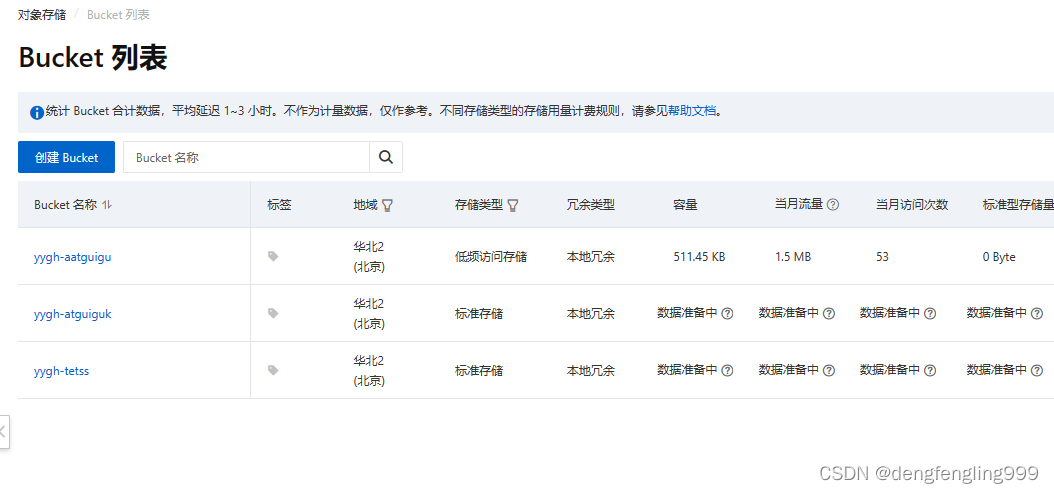Click help icon beside 当月访问次数 数据准备中 in yygh-tetss row
Image resolution: width=1054 pixels, height=493 pixels.
[x=930, y=370]
